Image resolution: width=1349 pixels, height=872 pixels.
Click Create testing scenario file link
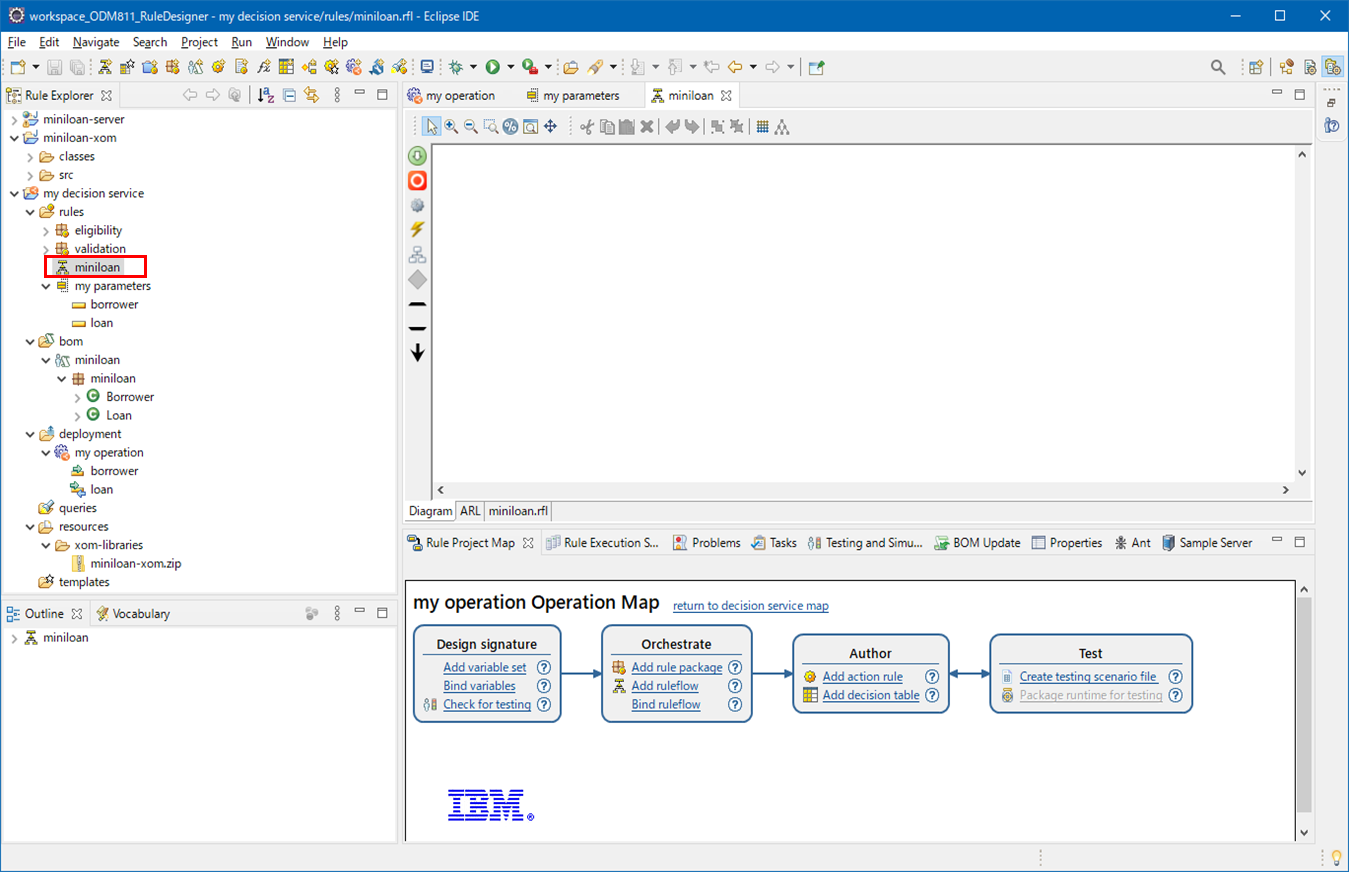pos(1088,677)
